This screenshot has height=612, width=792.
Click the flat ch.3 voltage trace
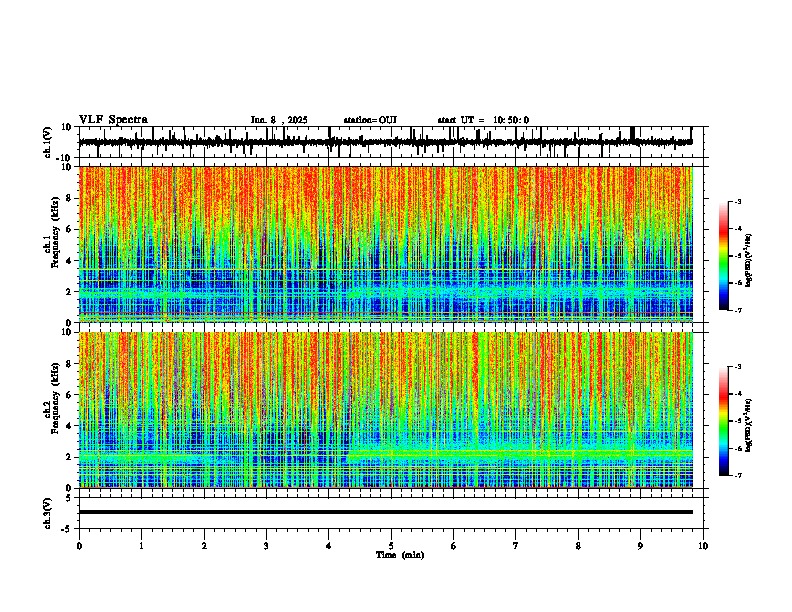386,512
